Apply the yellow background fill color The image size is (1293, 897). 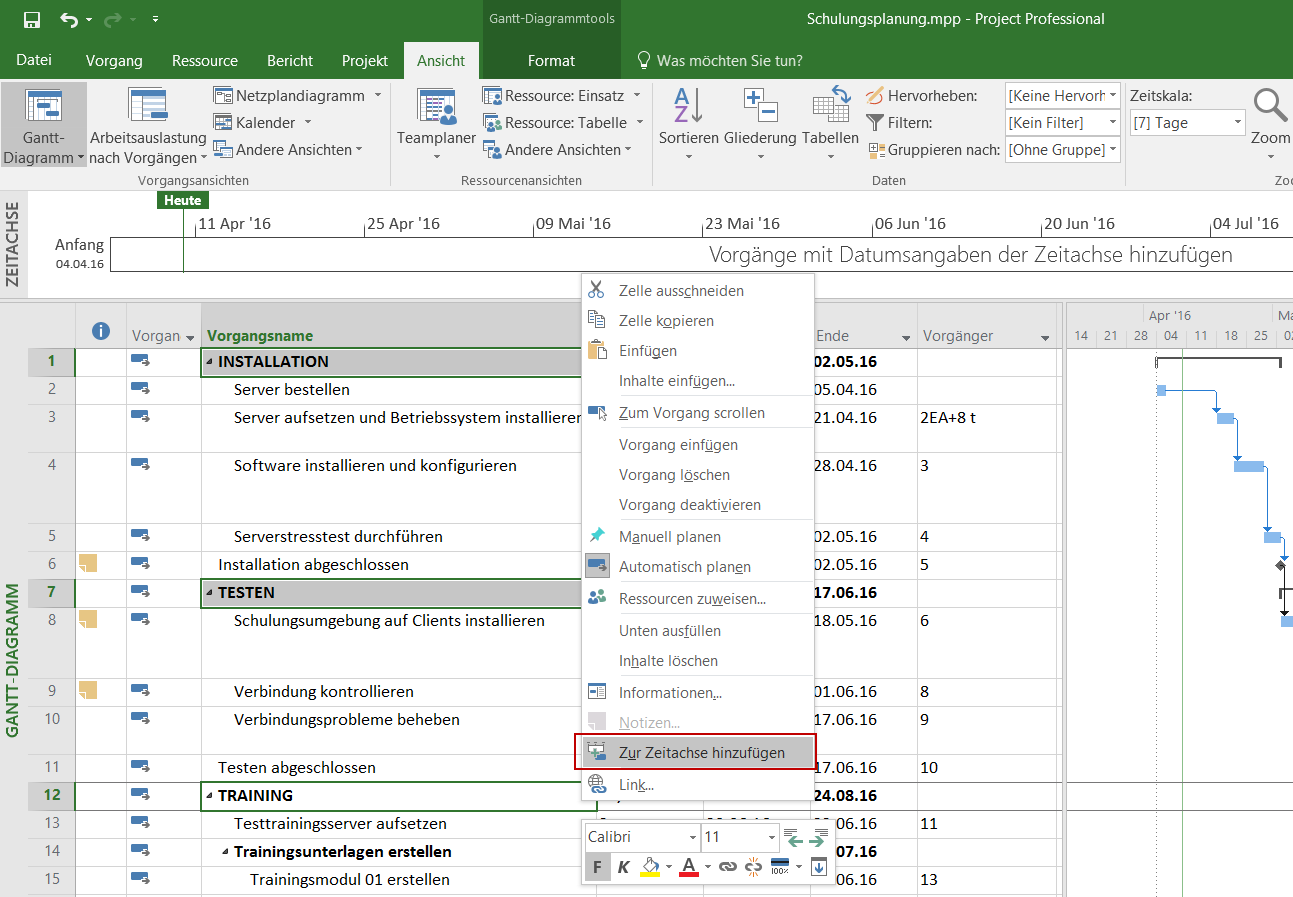pyautogui.click(x=649, y=867)
